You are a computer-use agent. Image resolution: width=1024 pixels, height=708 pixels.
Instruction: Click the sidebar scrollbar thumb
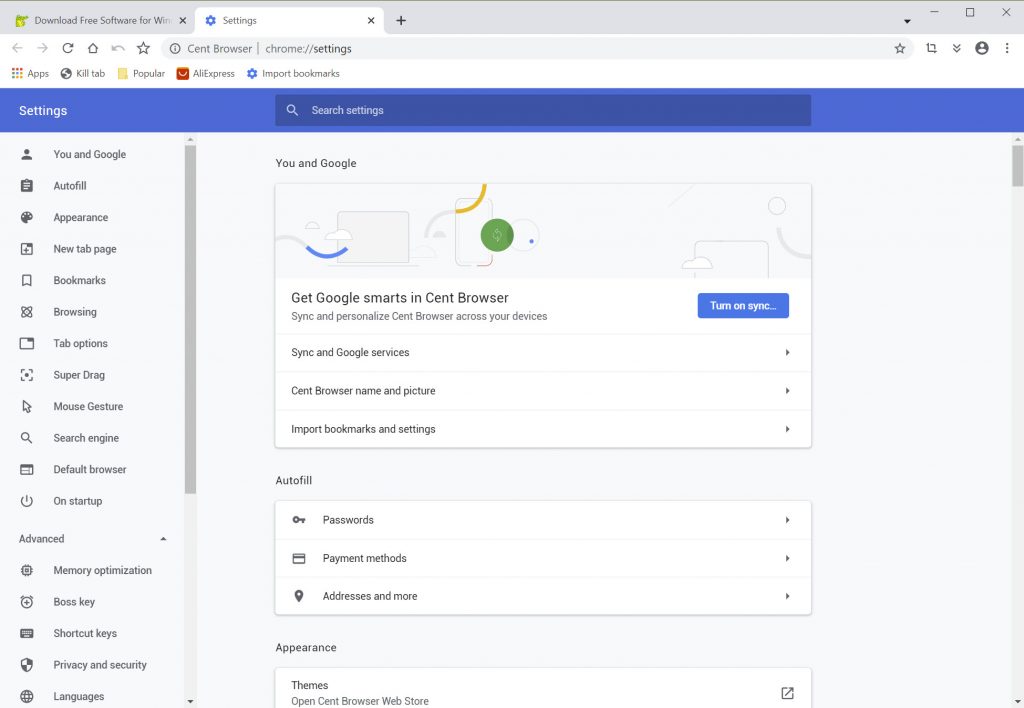click(x=190, y=319)
